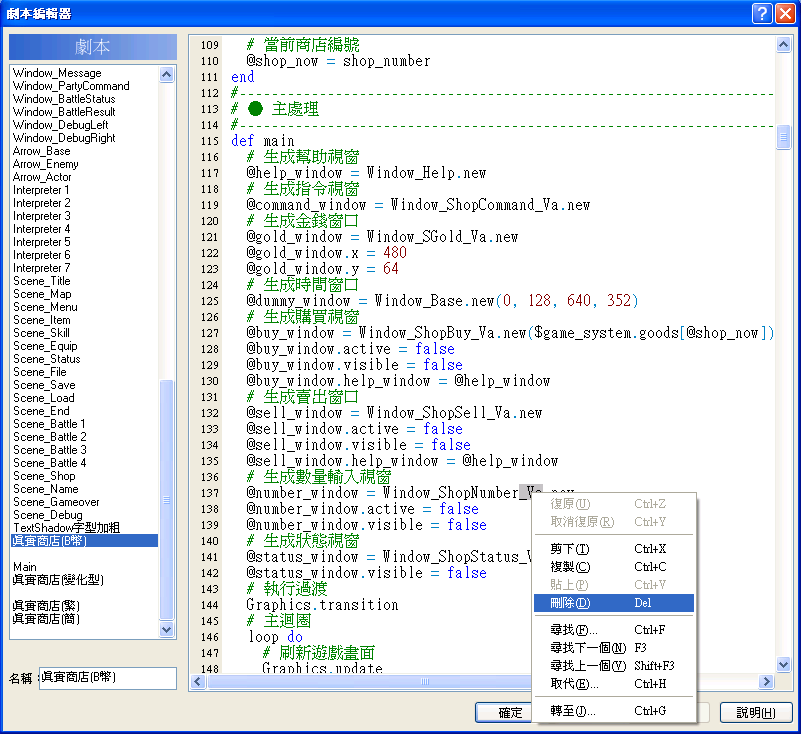Click script list scroll-down arrow
The height and width of the screenshot is (734, 801).
point(167,629)
